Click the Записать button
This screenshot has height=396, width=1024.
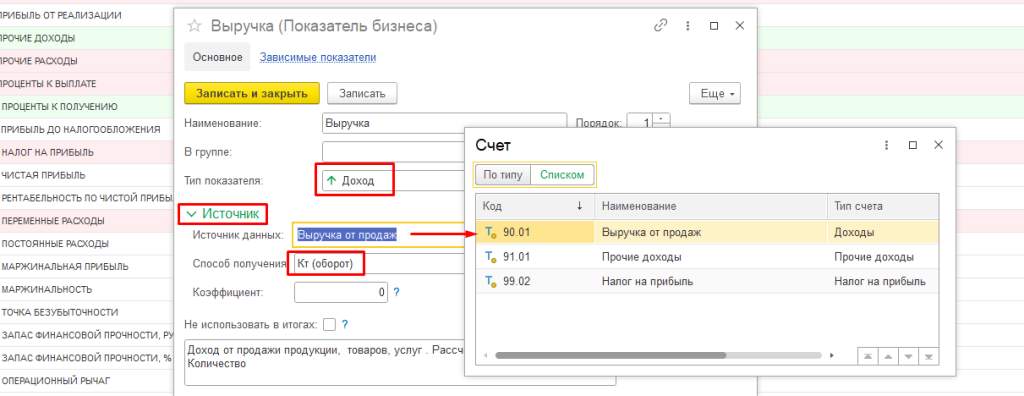coord(362,93)
